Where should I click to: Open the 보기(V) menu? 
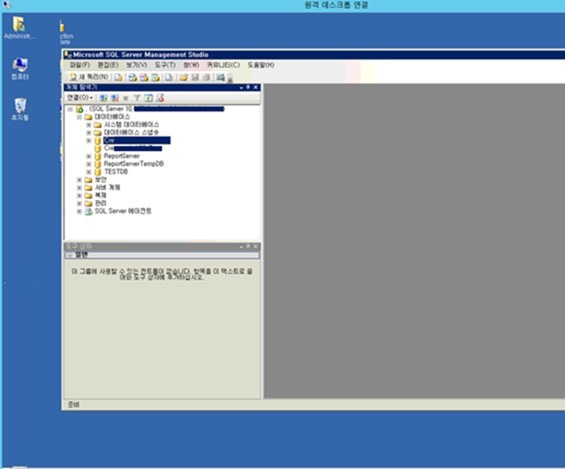click(x=136, y=65)
